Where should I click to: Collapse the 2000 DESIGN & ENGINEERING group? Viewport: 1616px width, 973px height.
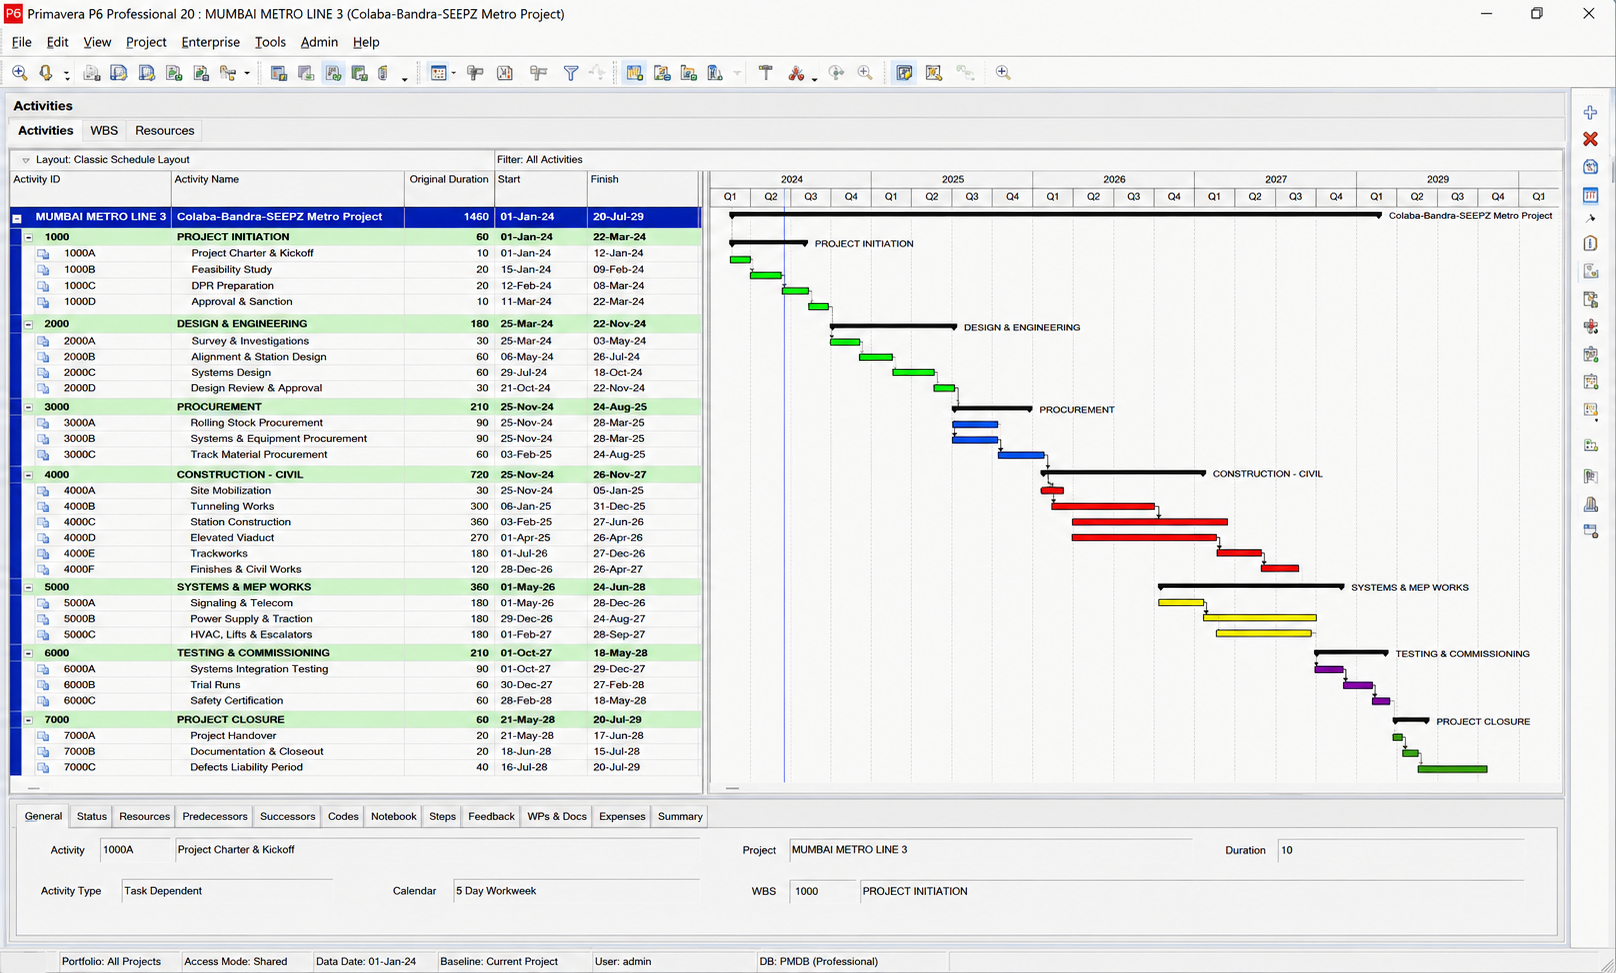coord(29,324)
